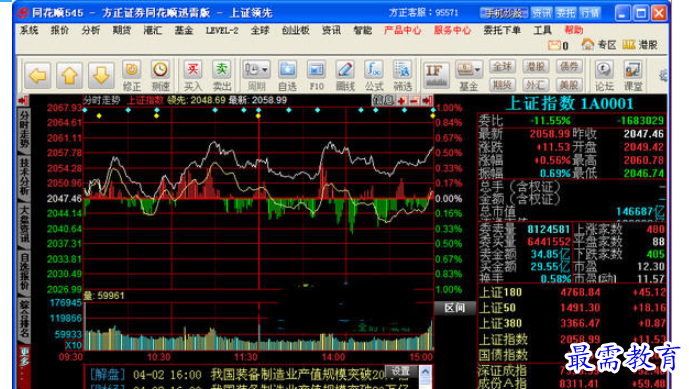The height and width of the screenshot is (389, 689).
Task: Open the F10 company info icon
Action: coord(316,76)
